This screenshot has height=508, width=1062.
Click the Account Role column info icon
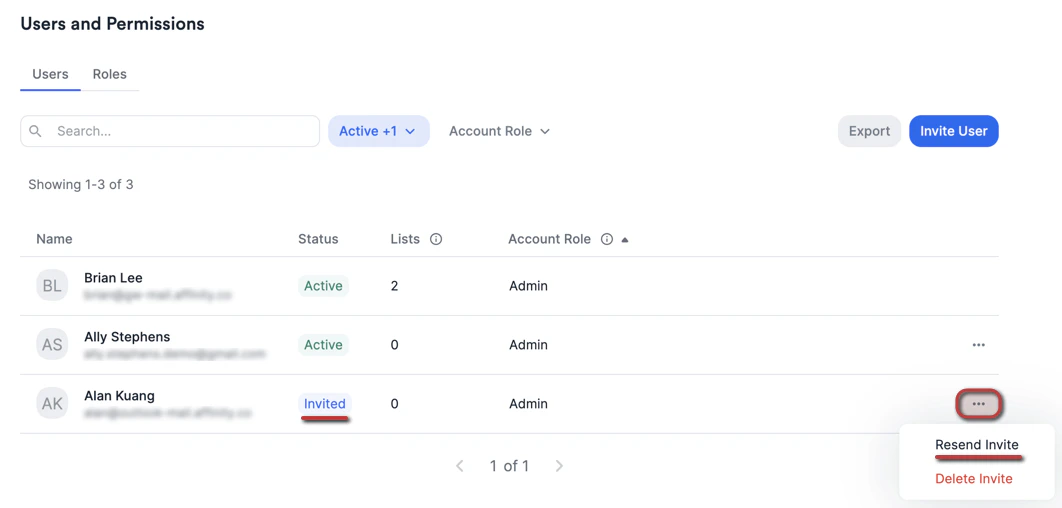point(607,239)
